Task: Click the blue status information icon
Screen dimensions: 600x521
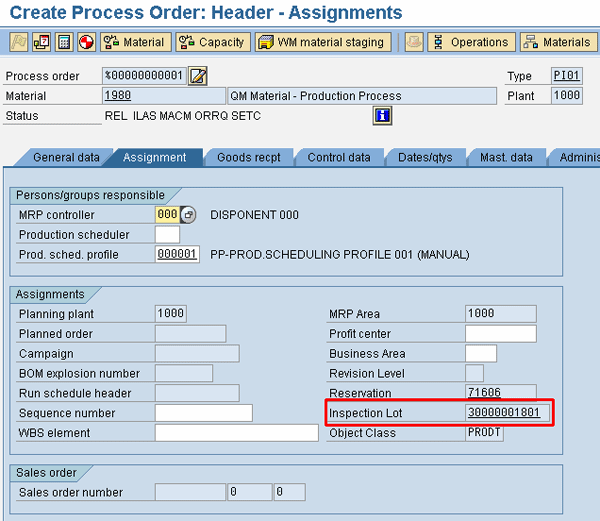Action: (381, 115)
